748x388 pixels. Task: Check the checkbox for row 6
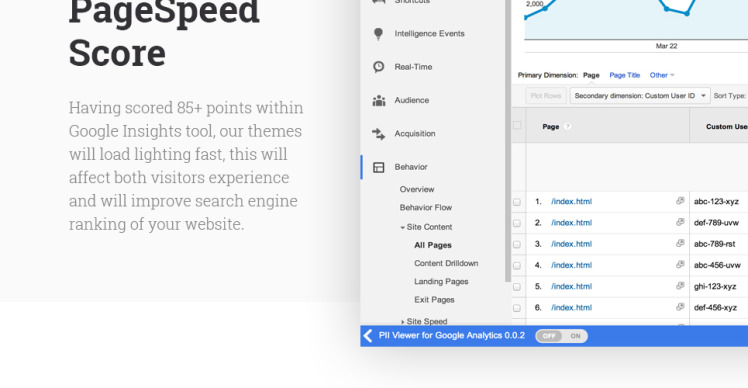pyautogui.click(x=517, y=308)
